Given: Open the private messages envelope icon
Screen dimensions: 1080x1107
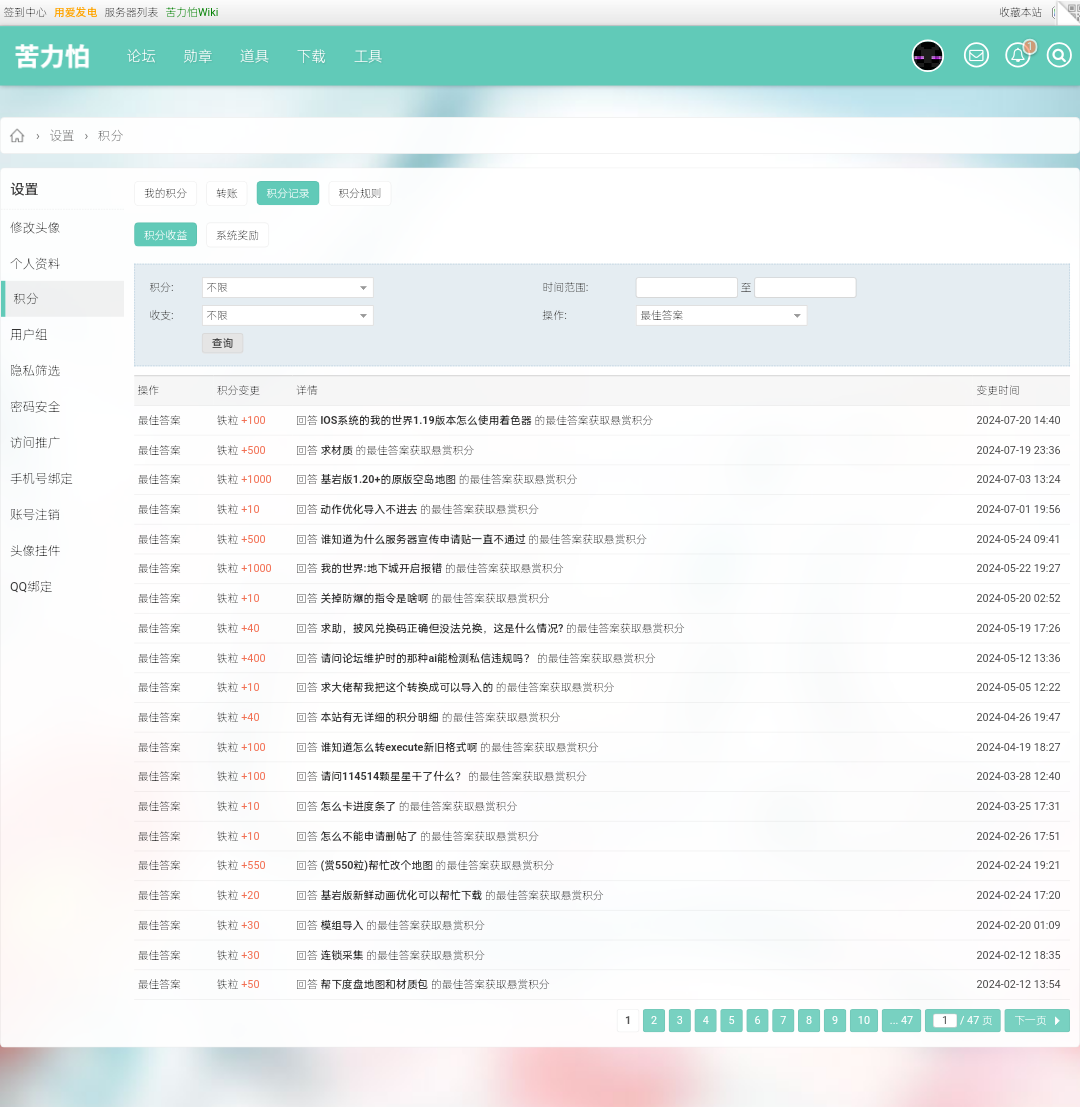Looking at the screenshot, I should coord(976,55).
